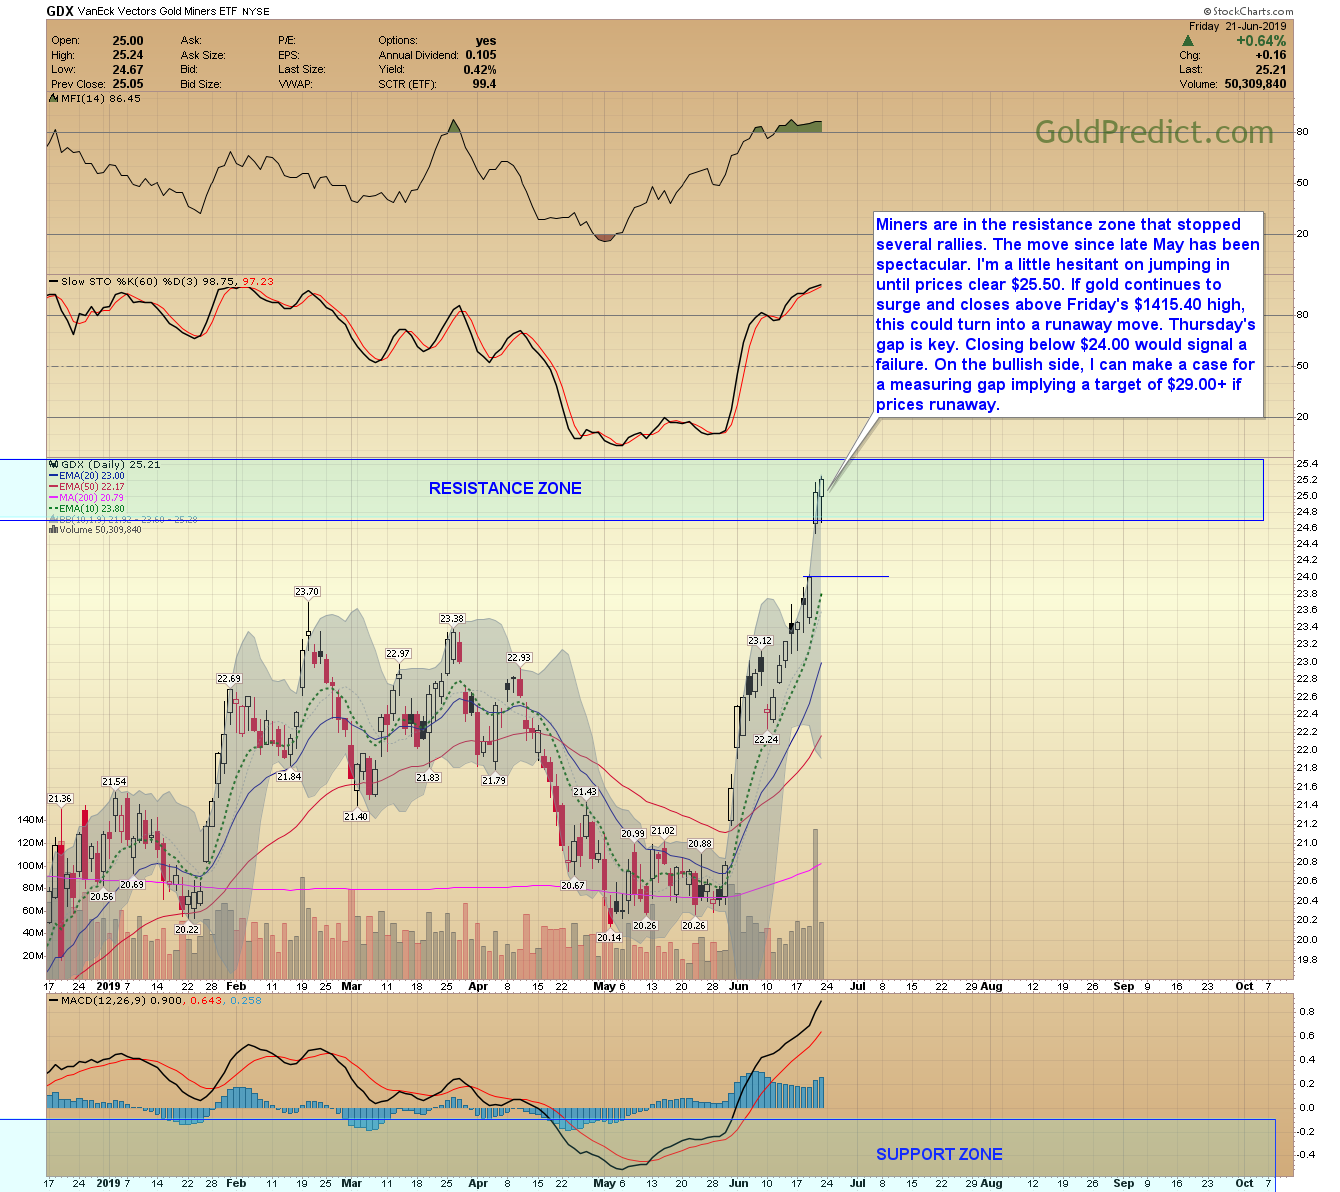
Task: Click the green up-triangle price change icon
Action: (x=1187, y=41)
